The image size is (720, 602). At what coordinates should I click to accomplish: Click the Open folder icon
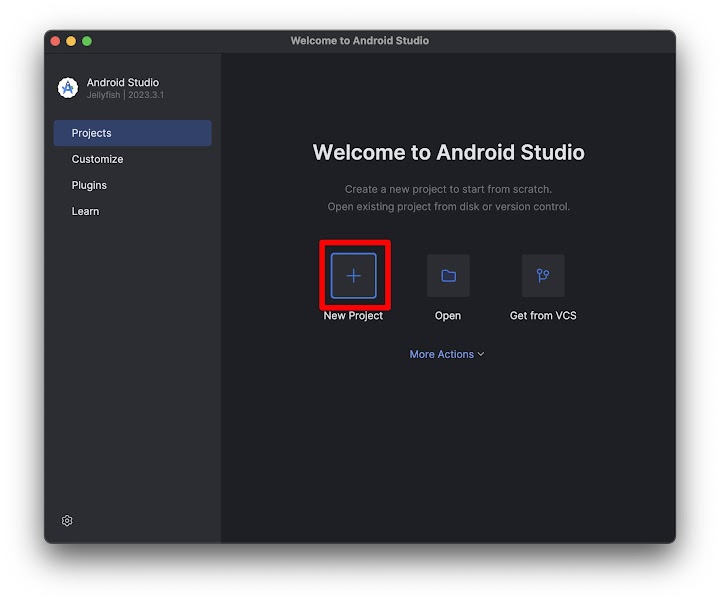coord(448,276)
